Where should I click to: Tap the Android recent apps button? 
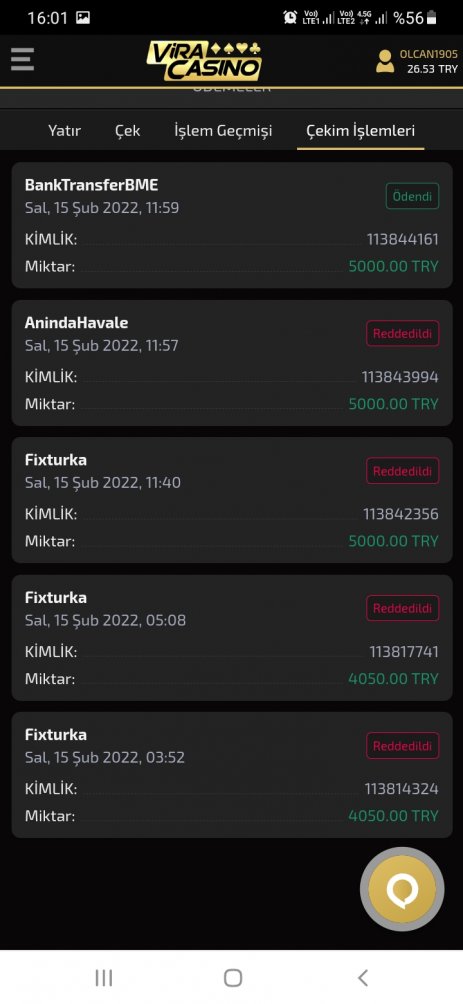(104, 978)
